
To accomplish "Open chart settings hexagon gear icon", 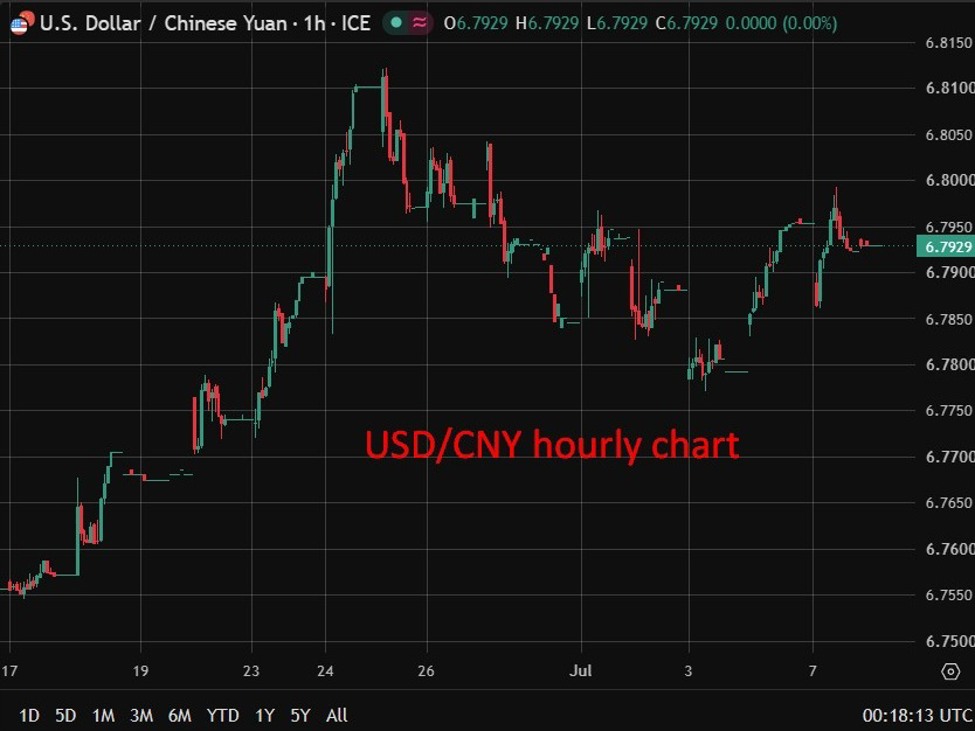I will (x=950, y=671).
